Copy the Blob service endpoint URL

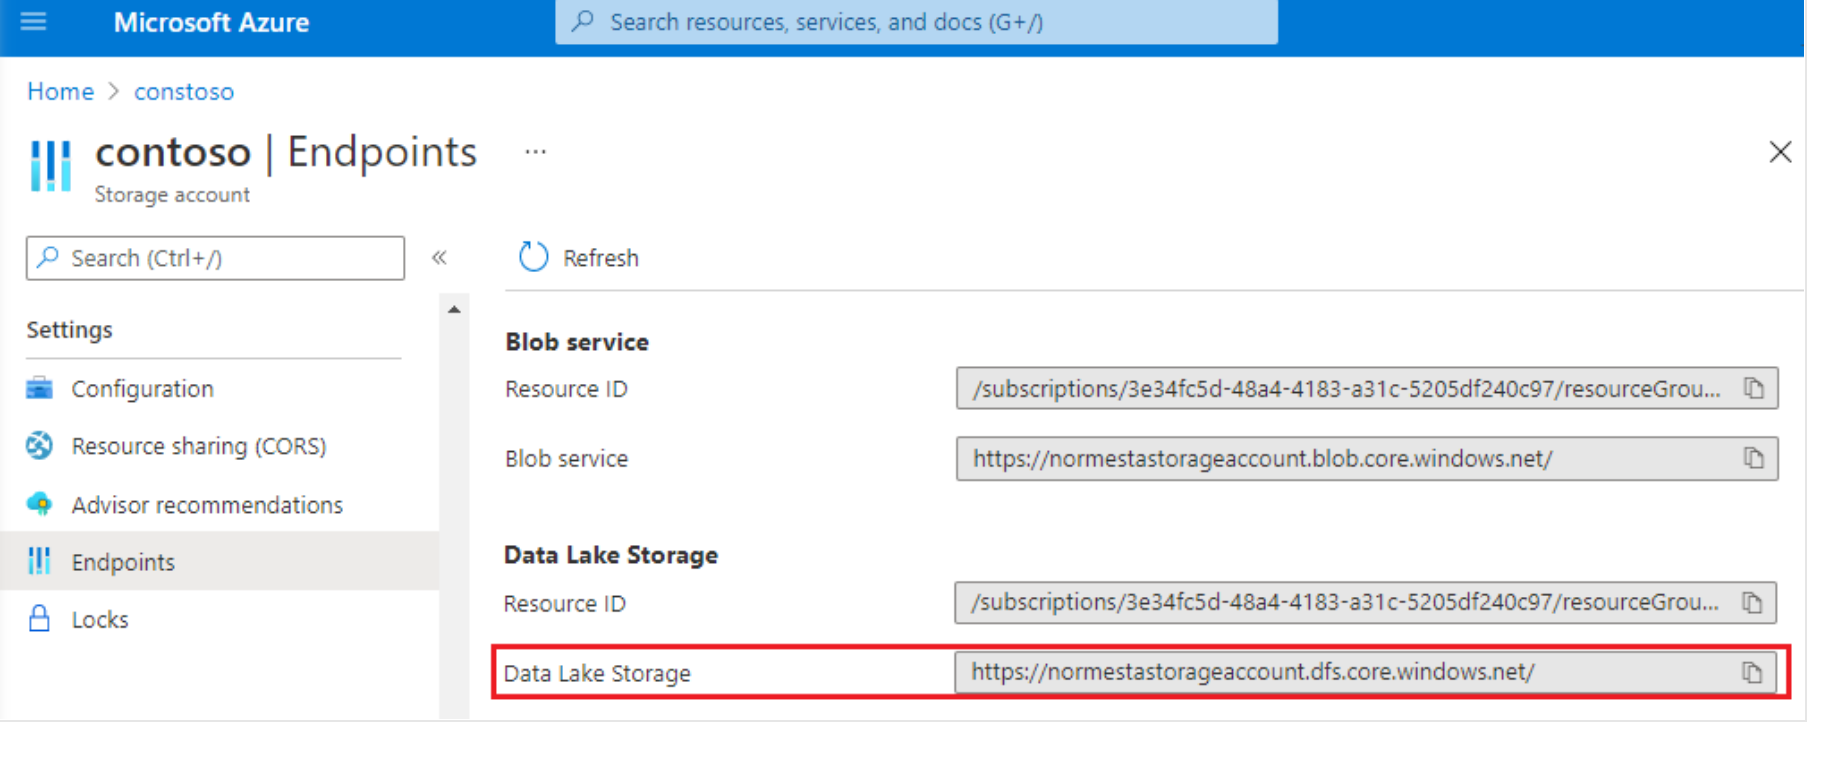(x=1753, y=458)
